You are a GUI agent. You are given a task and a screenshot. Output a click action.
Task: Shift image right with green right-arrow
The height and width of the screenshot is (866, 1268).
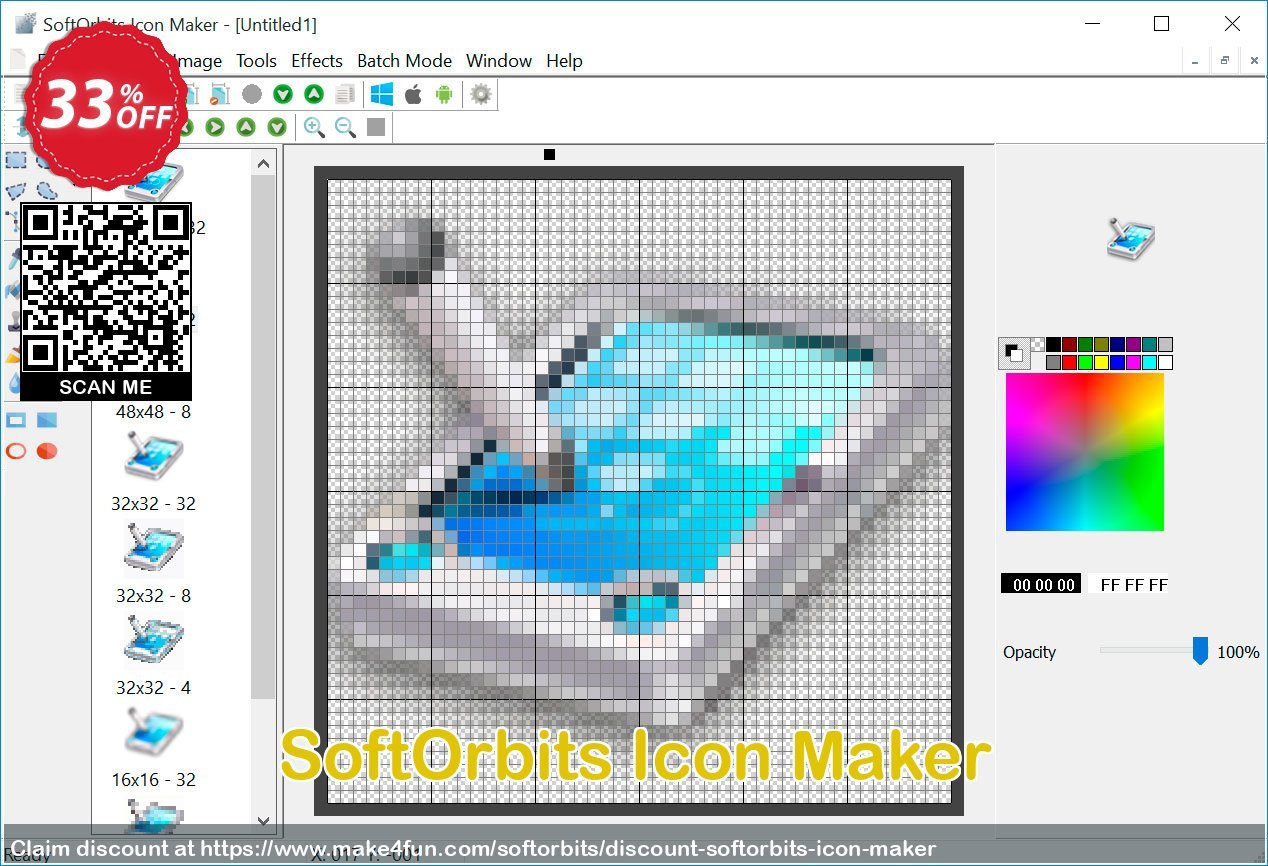click(214, 127)
